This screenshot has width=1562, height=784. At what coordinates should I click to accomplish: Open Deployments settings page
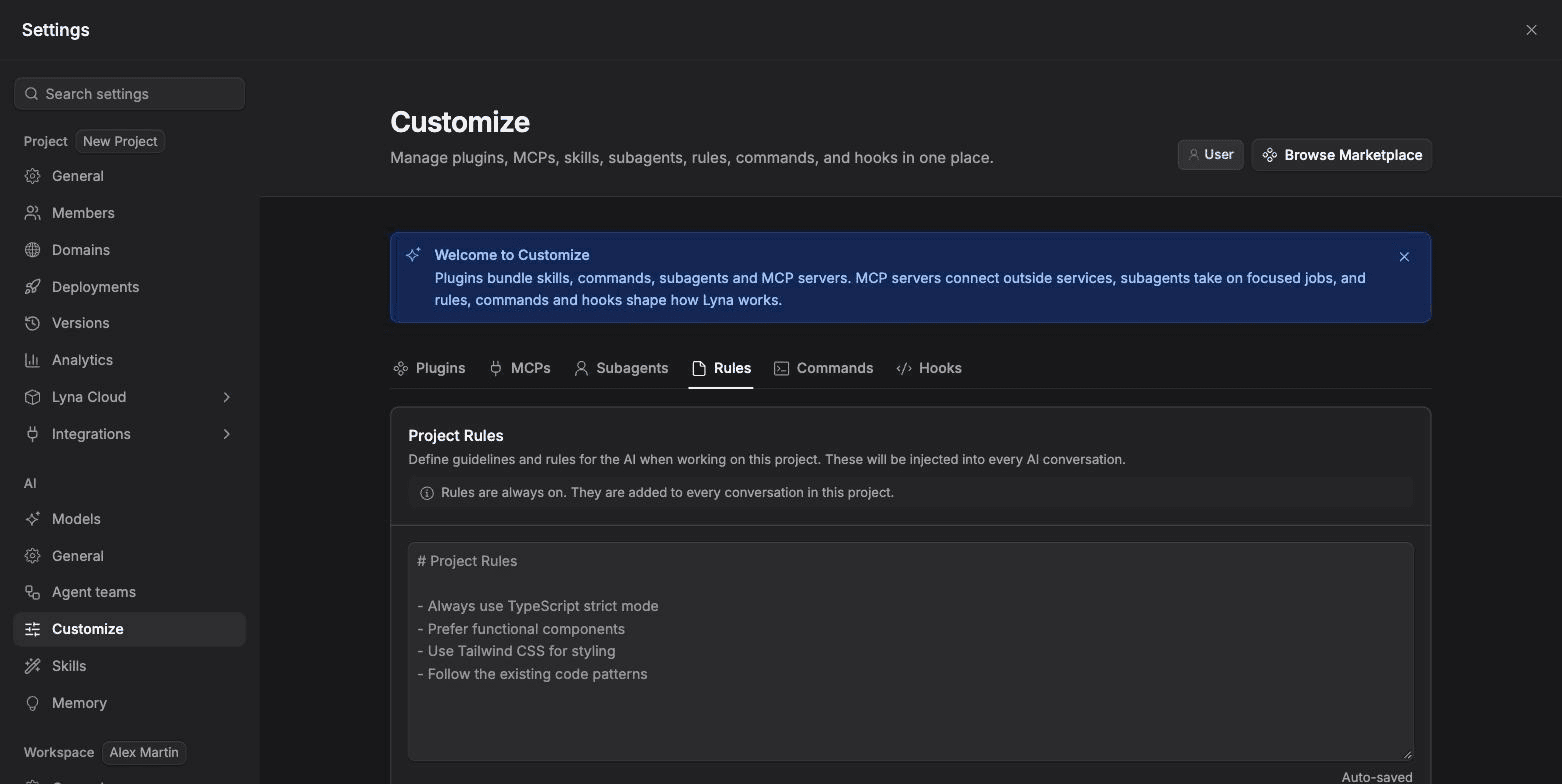(x=129, y=287)
